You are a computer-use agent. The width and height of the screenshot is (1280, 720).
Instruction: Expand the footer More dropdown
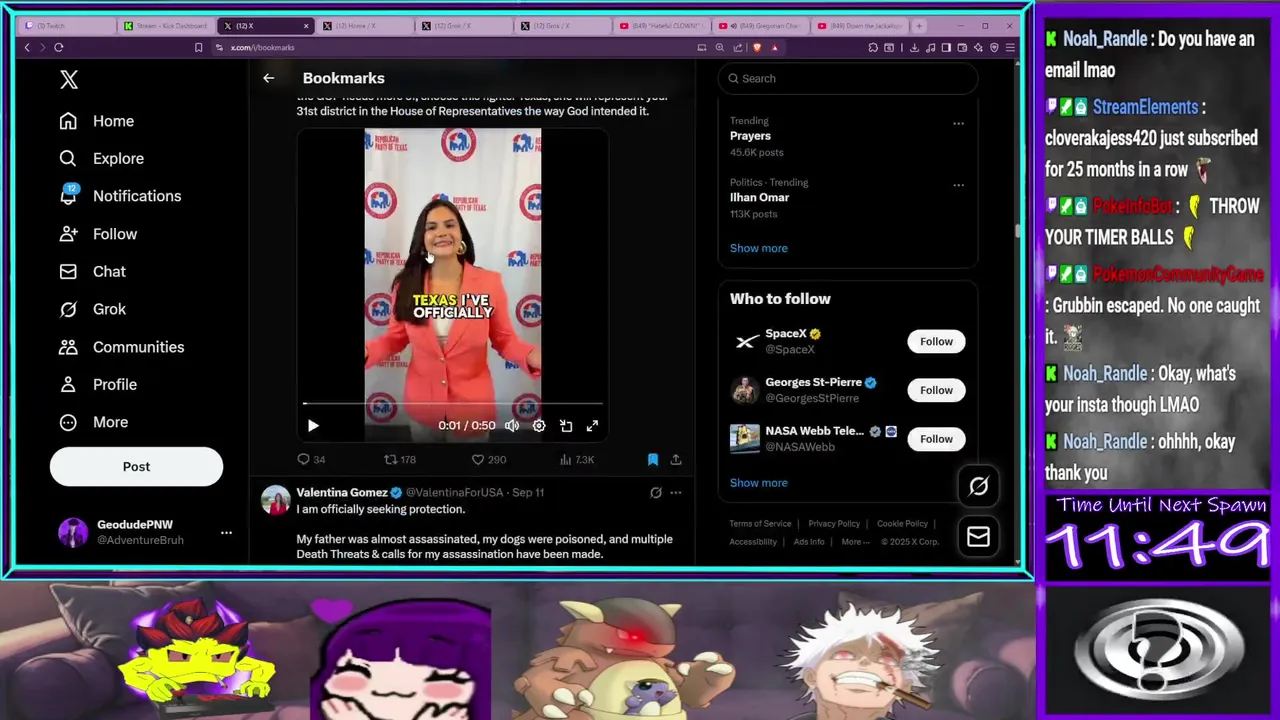pyautogui.click(x=855, y=542)
